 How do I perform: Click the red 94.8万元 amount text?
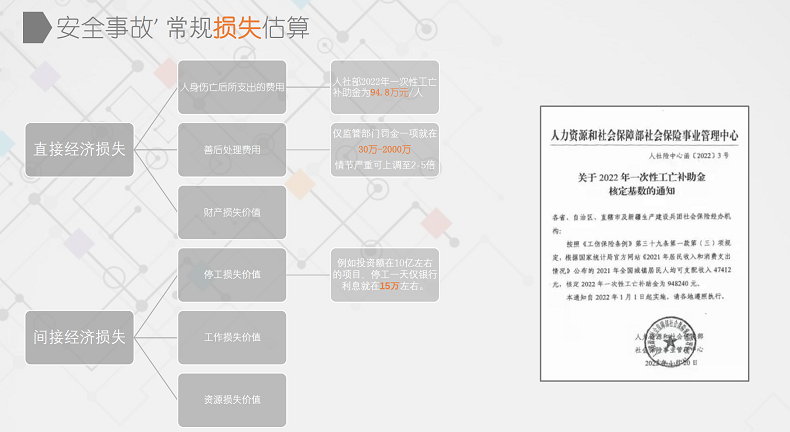coord(391,92)
